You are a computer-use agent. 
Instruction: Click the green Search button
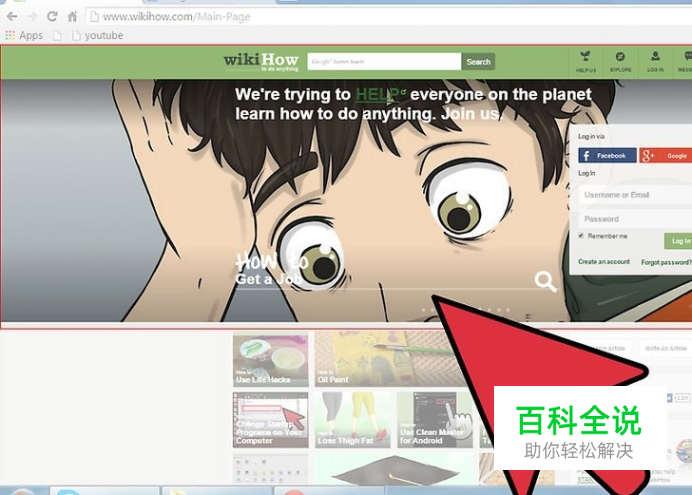coord(478,61)
